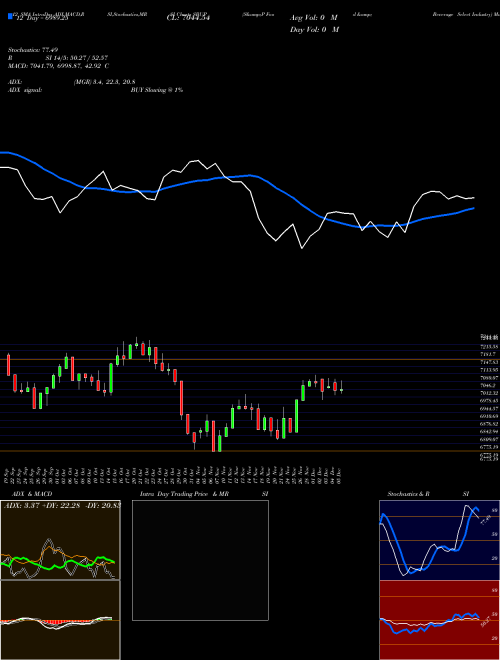Screen dimensions: 500x660
Task: Click the 7012.32 price axis label
Action: click(489, 393)
